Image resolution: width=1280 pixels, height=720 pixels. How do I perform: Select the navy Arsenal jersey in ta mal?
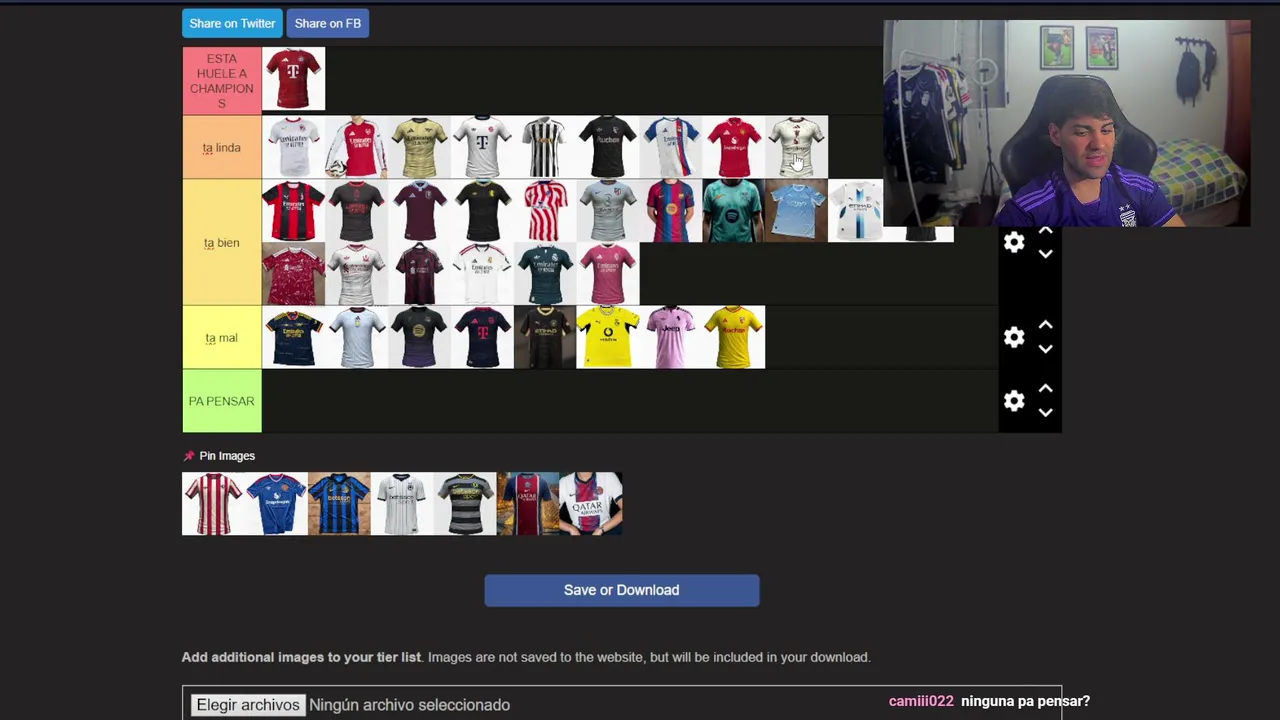click(x=294, y=337)
